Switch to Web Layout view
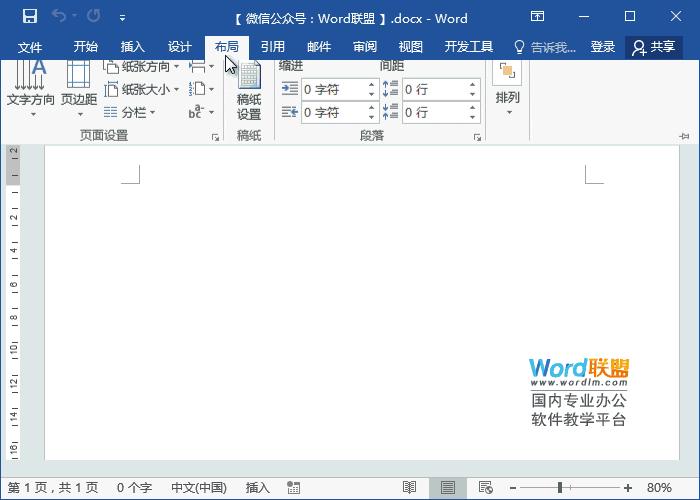Screen dimensions: 700x500 click(x=485, y=488)
